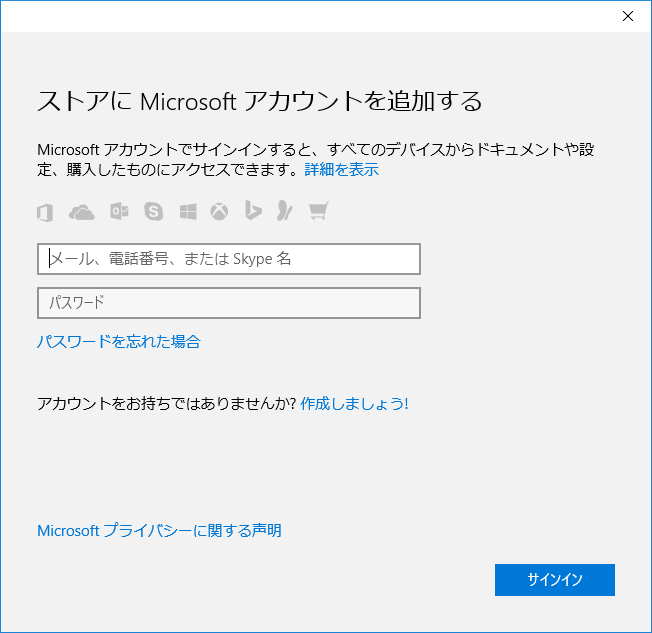Focus the email, phone, or Skype name field
This screenshot has height=633, width=652.
point(228,259)
